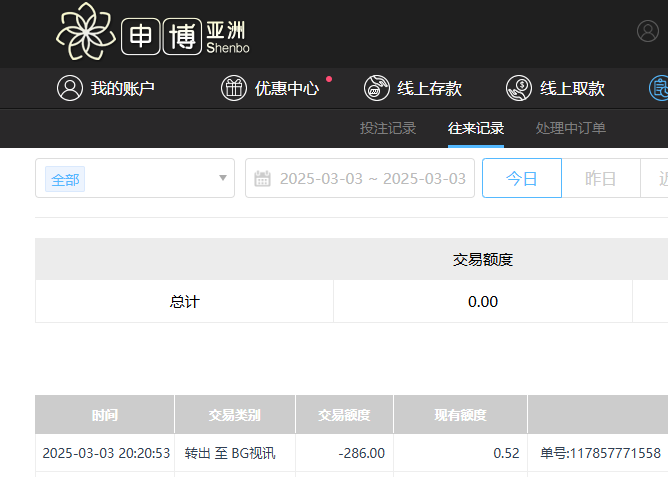668x477 pixels.
Task: Switch to 处理中订单 tab
Action: coord(570,128)
